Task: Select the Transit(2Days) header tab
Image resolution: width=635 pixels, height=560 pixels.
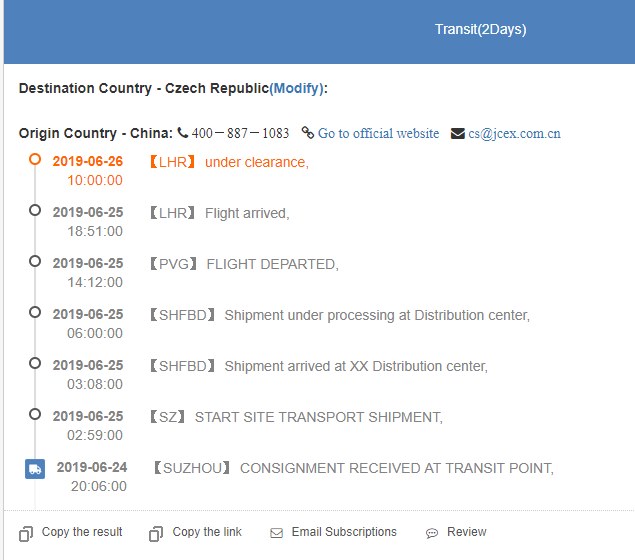Action: [480, 29]
